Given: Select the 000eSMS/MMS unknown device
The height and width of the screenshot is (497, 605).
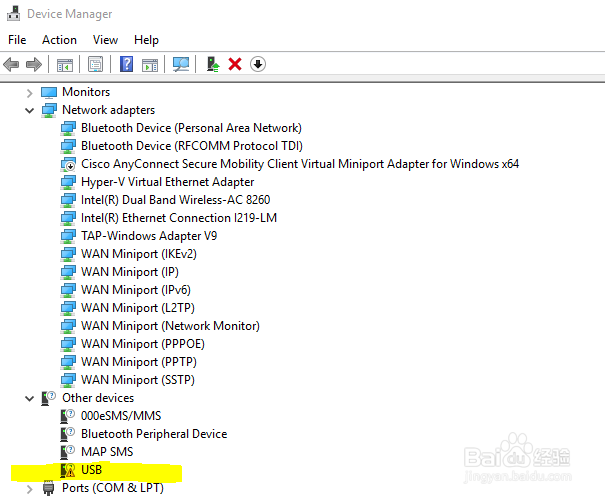Looking at the screenshot, I should click(121, 416).
